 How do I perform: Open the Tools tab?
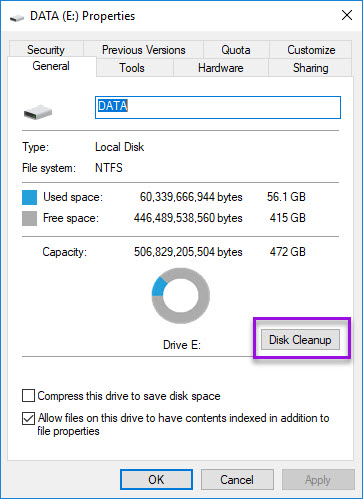(x=132, y=68)
